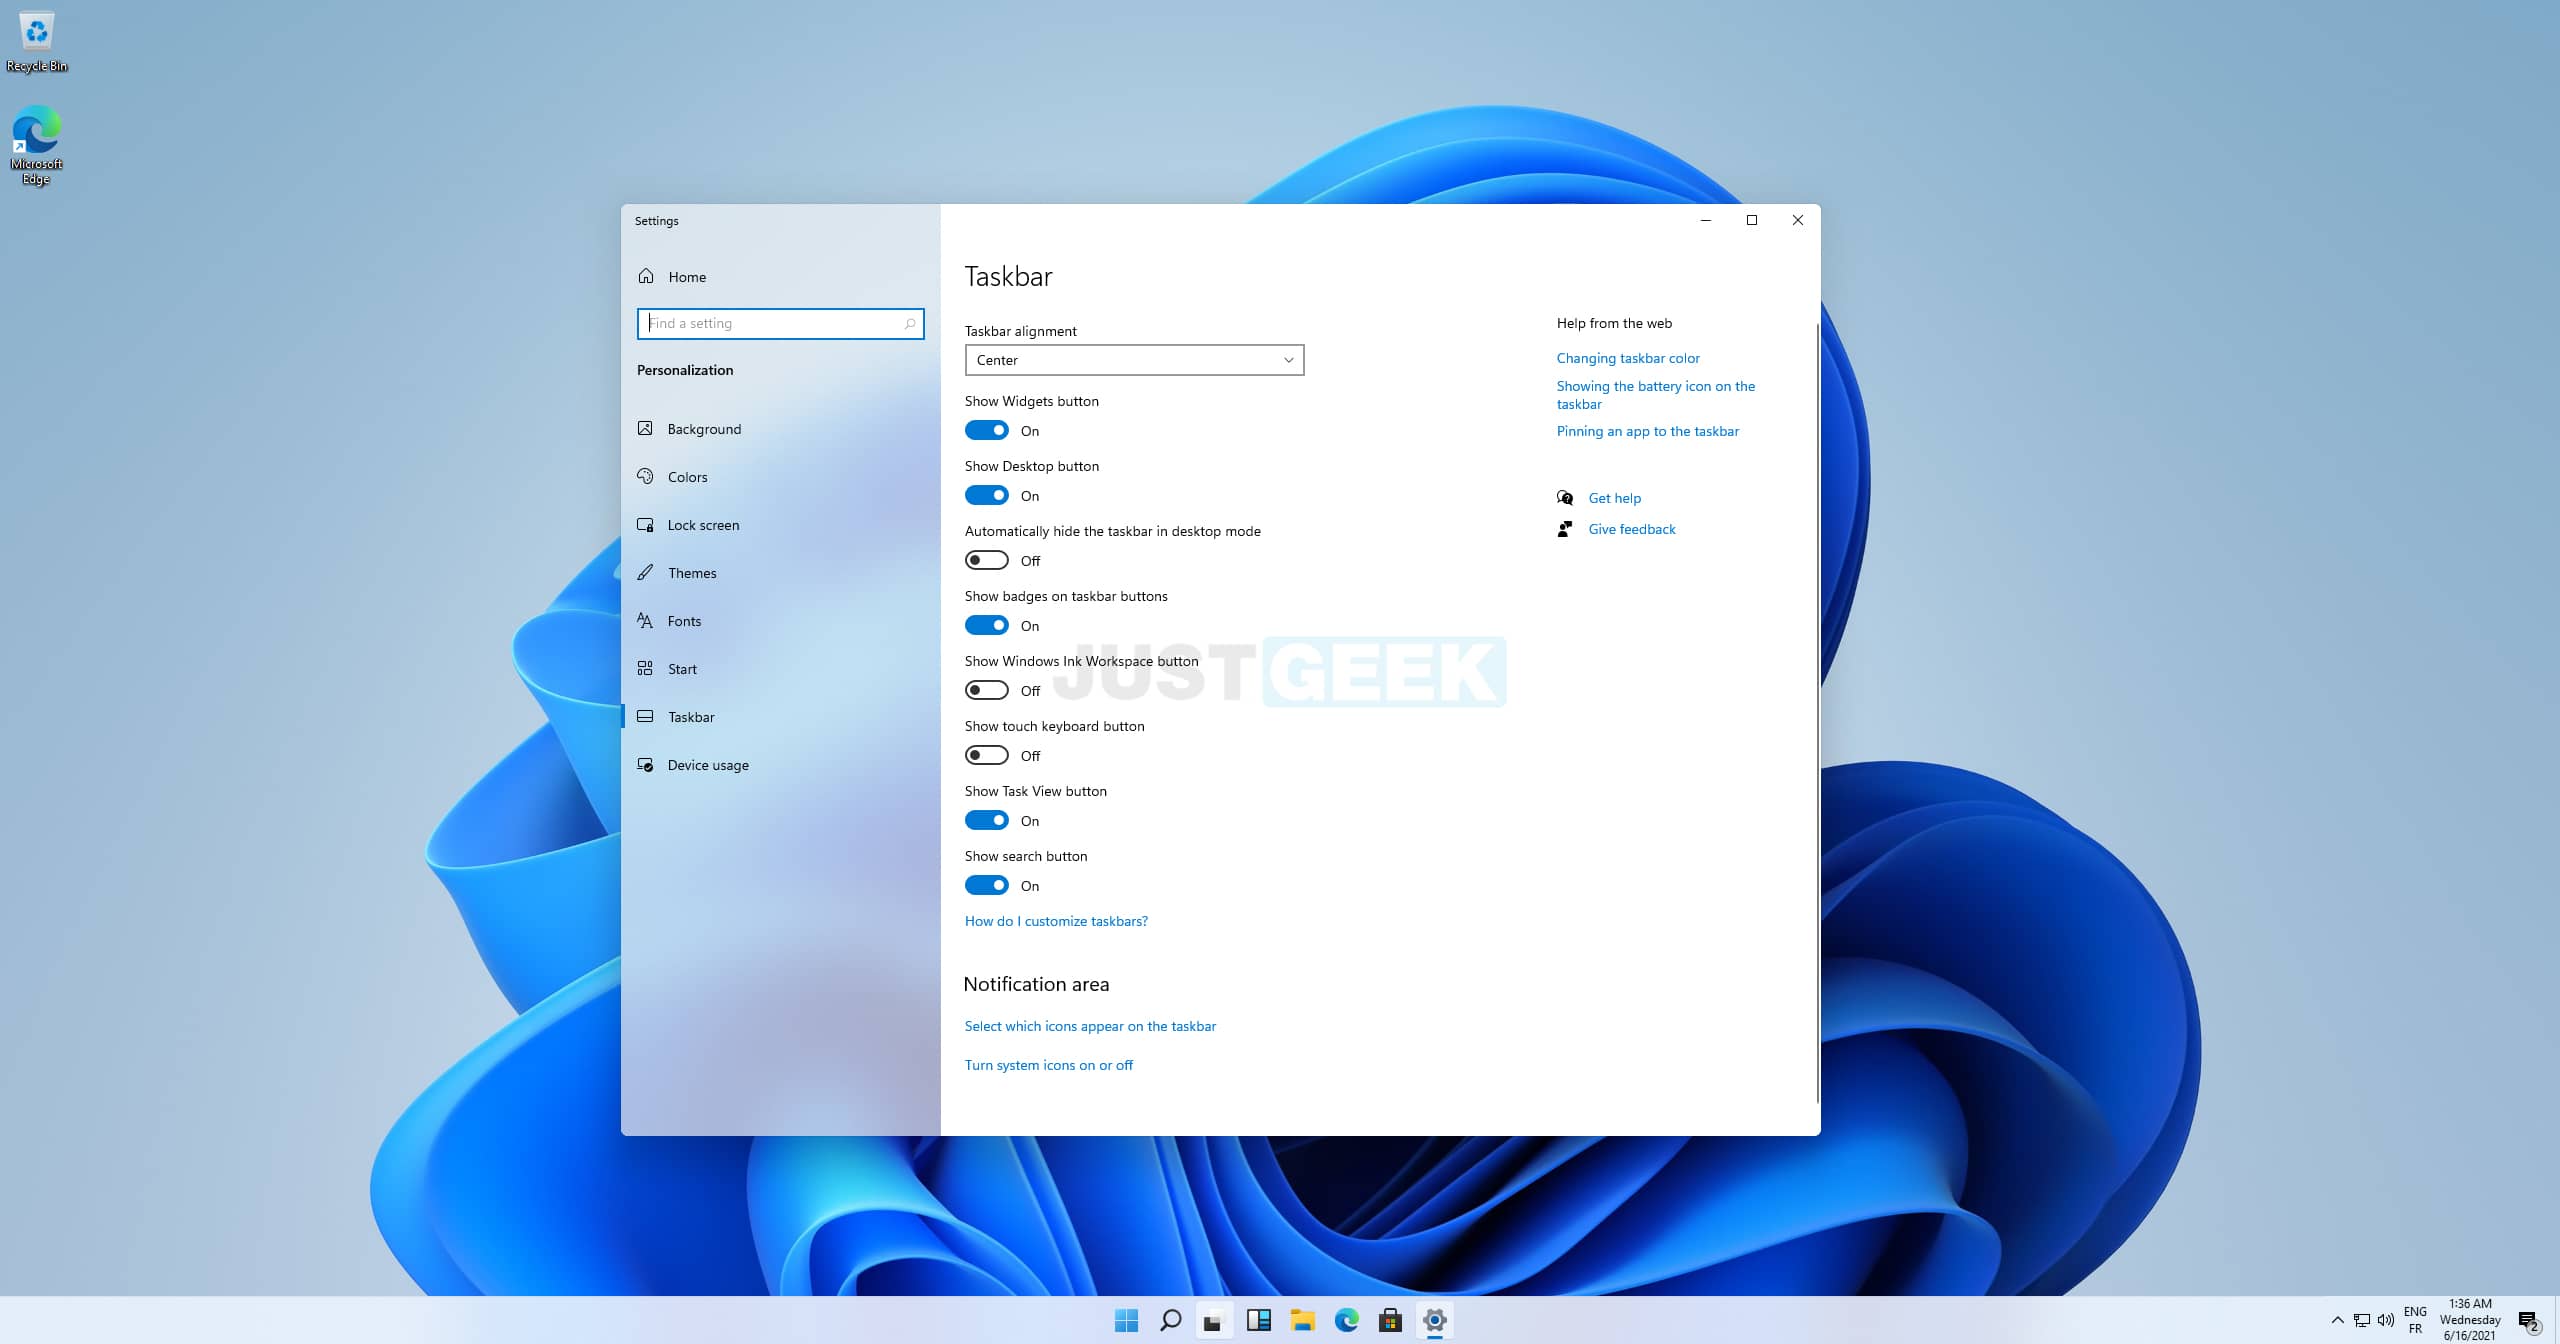Focus the 'Find a setting' search box
The image size is (2560, 1344).
pyautogui.click(x=780, y=323)
